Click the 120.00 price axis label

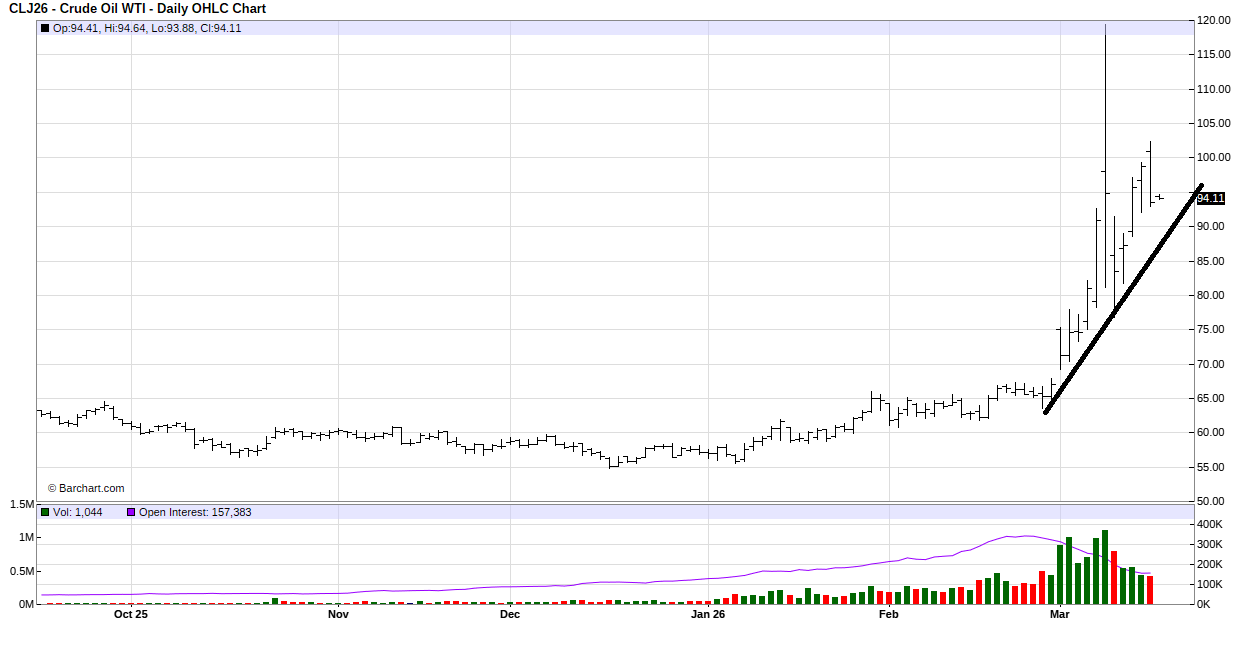(1213, 20)
